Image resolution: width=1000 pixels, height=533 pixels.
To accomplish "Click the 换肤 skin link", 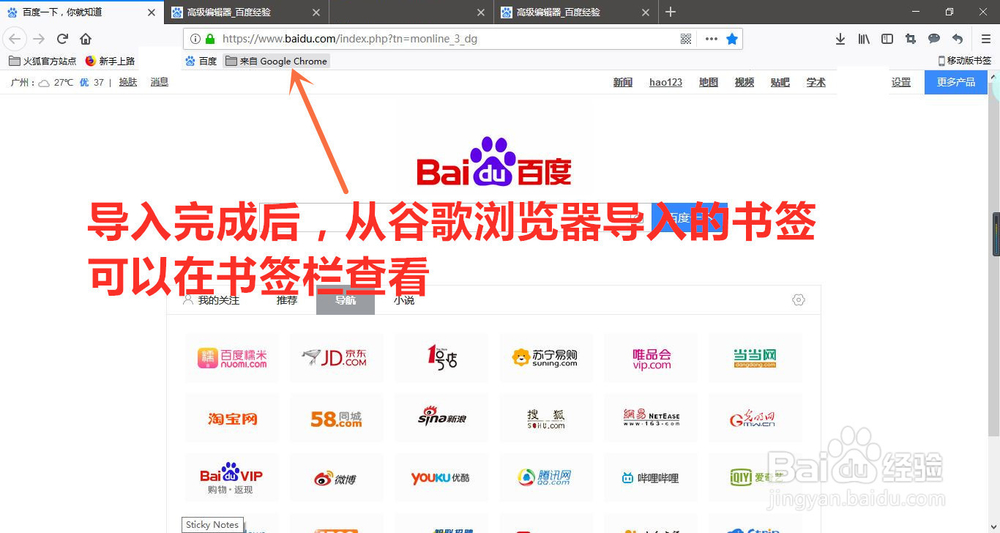I will pyautogui.click(x=128, y=82).
